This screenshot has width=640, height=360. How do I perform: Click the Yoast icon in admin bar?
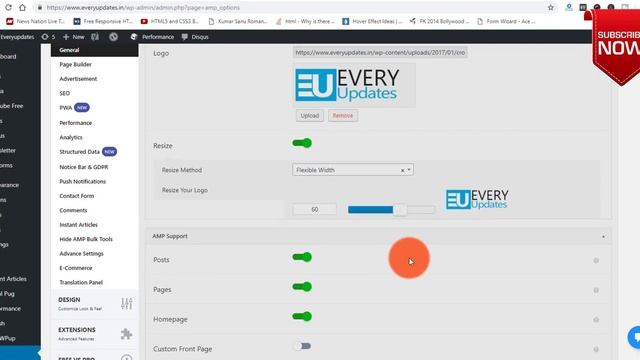pyautogui.click(x=95, y=37)
